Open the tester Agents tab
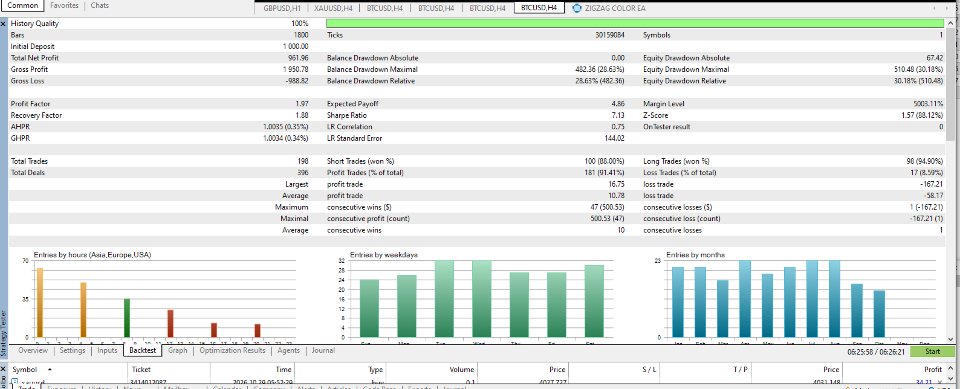The width and height of the screenshot is (960, 389). pyautogui.click(x=288, y=350)
